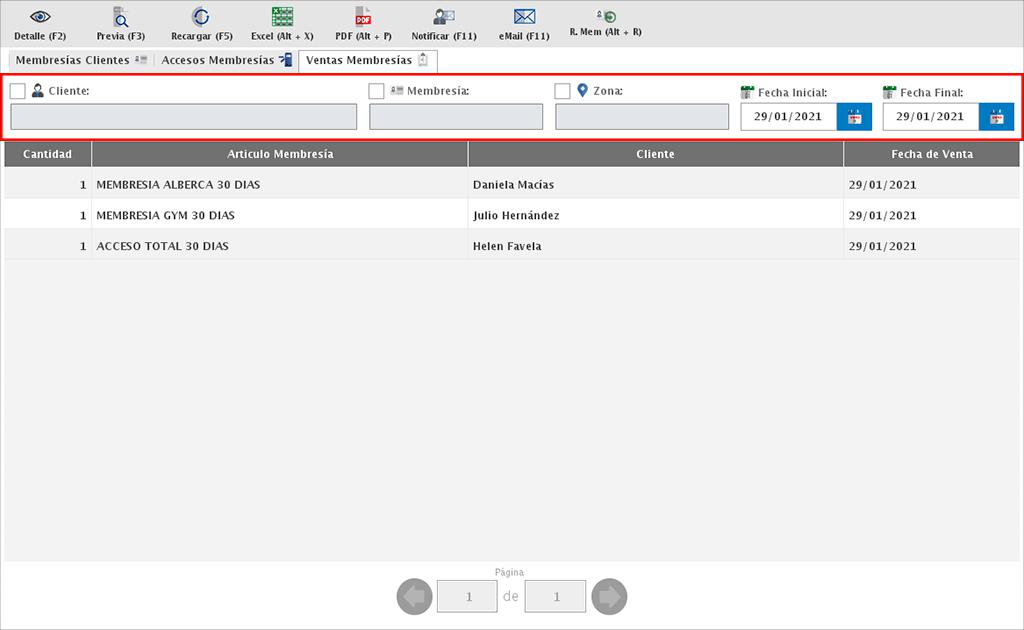Viewport: 1024px width, 630px height.
Task: Open the Fecha Inicial calendar picker
Action: coord(854,117)
